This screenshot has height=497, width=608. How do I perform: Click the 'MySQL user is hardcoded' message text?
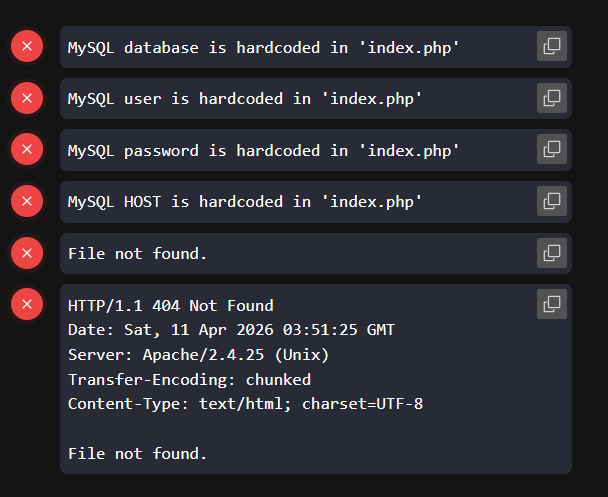point(245,99)
